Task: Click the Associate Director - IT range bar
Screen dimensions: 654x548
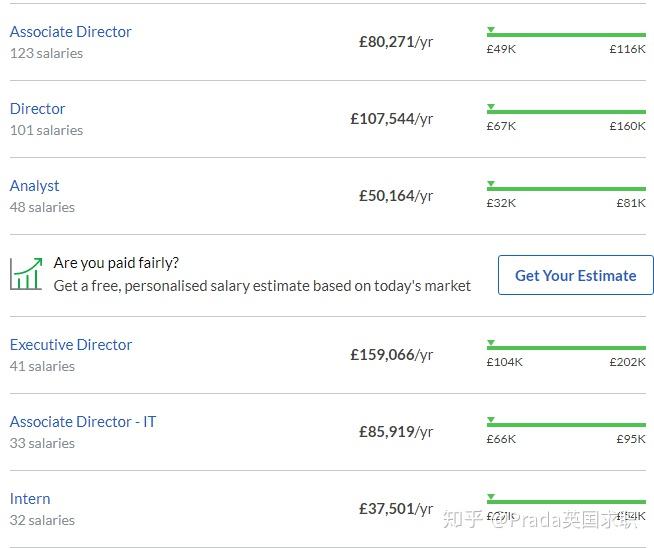Action: 566,425
